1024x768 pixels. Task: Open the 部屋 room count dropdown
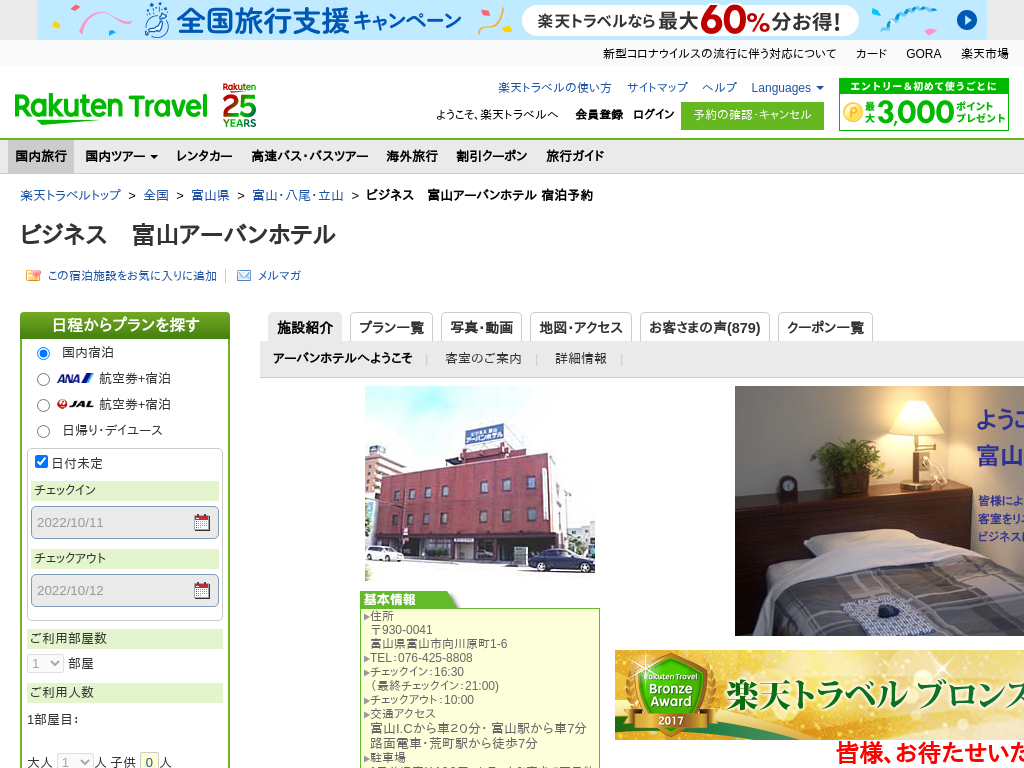coord(45,664)
